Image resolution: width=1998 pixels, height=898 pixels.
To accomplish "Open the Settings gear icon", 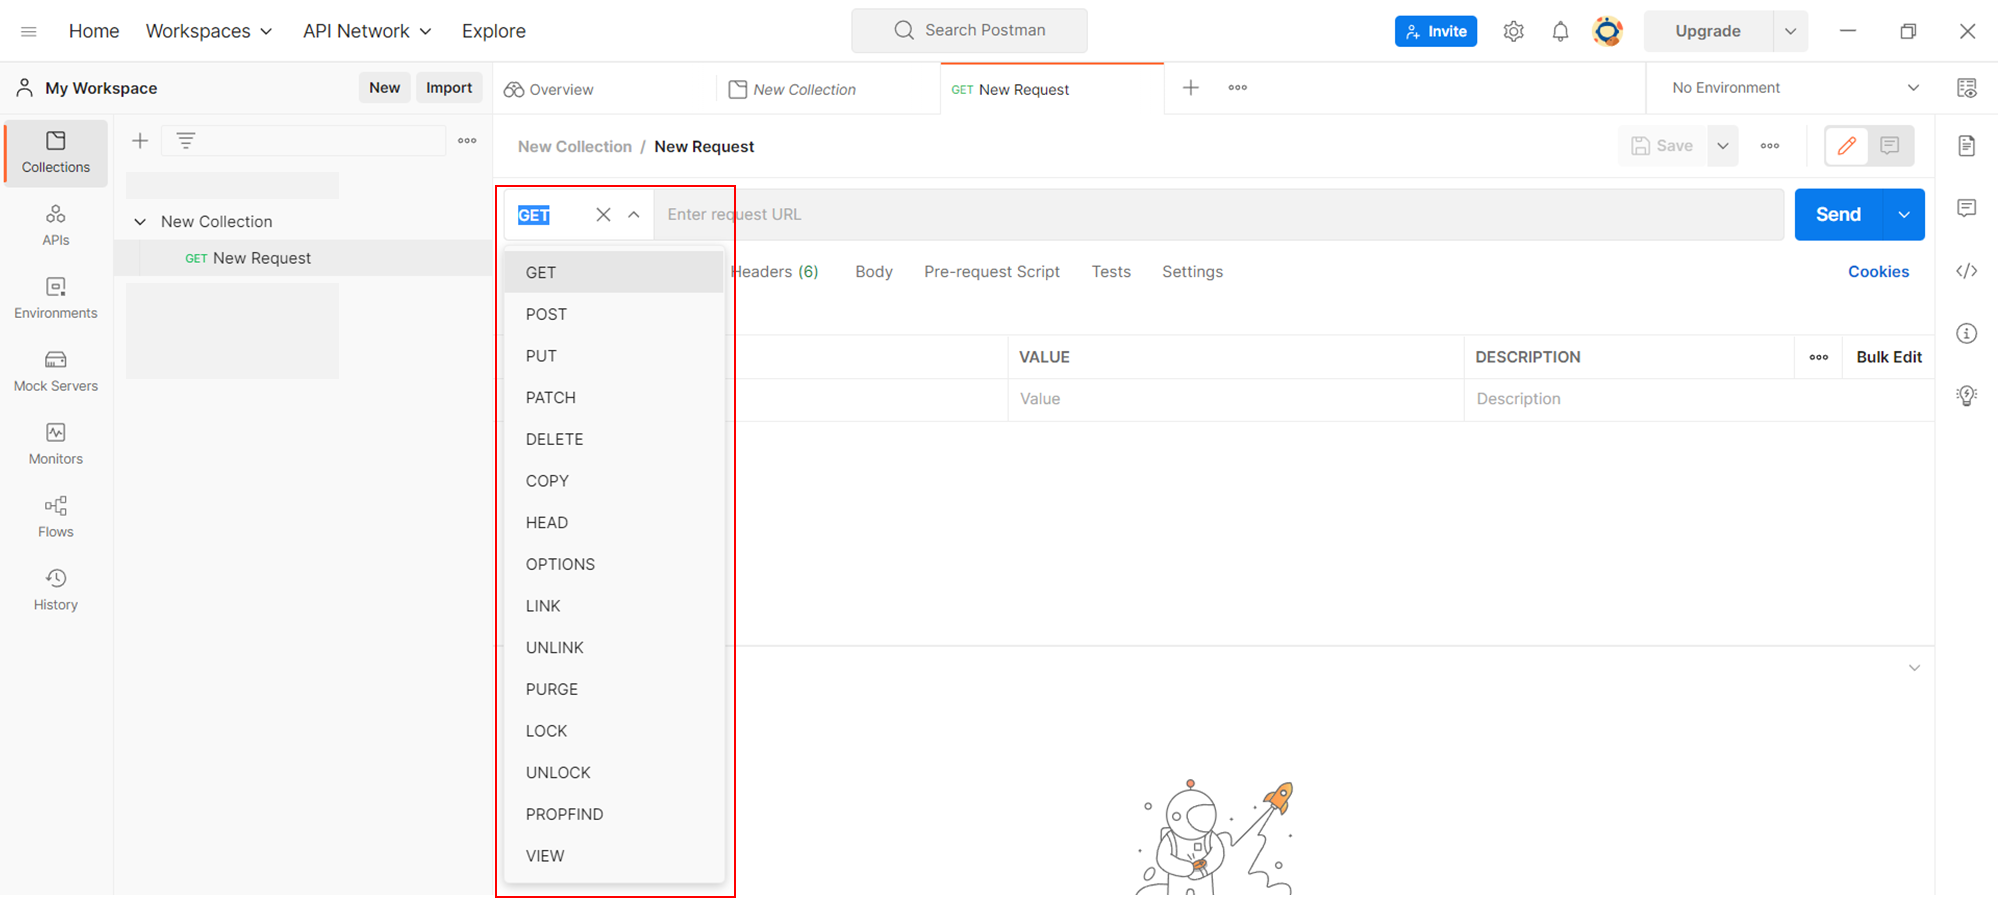I will 1513,31.
